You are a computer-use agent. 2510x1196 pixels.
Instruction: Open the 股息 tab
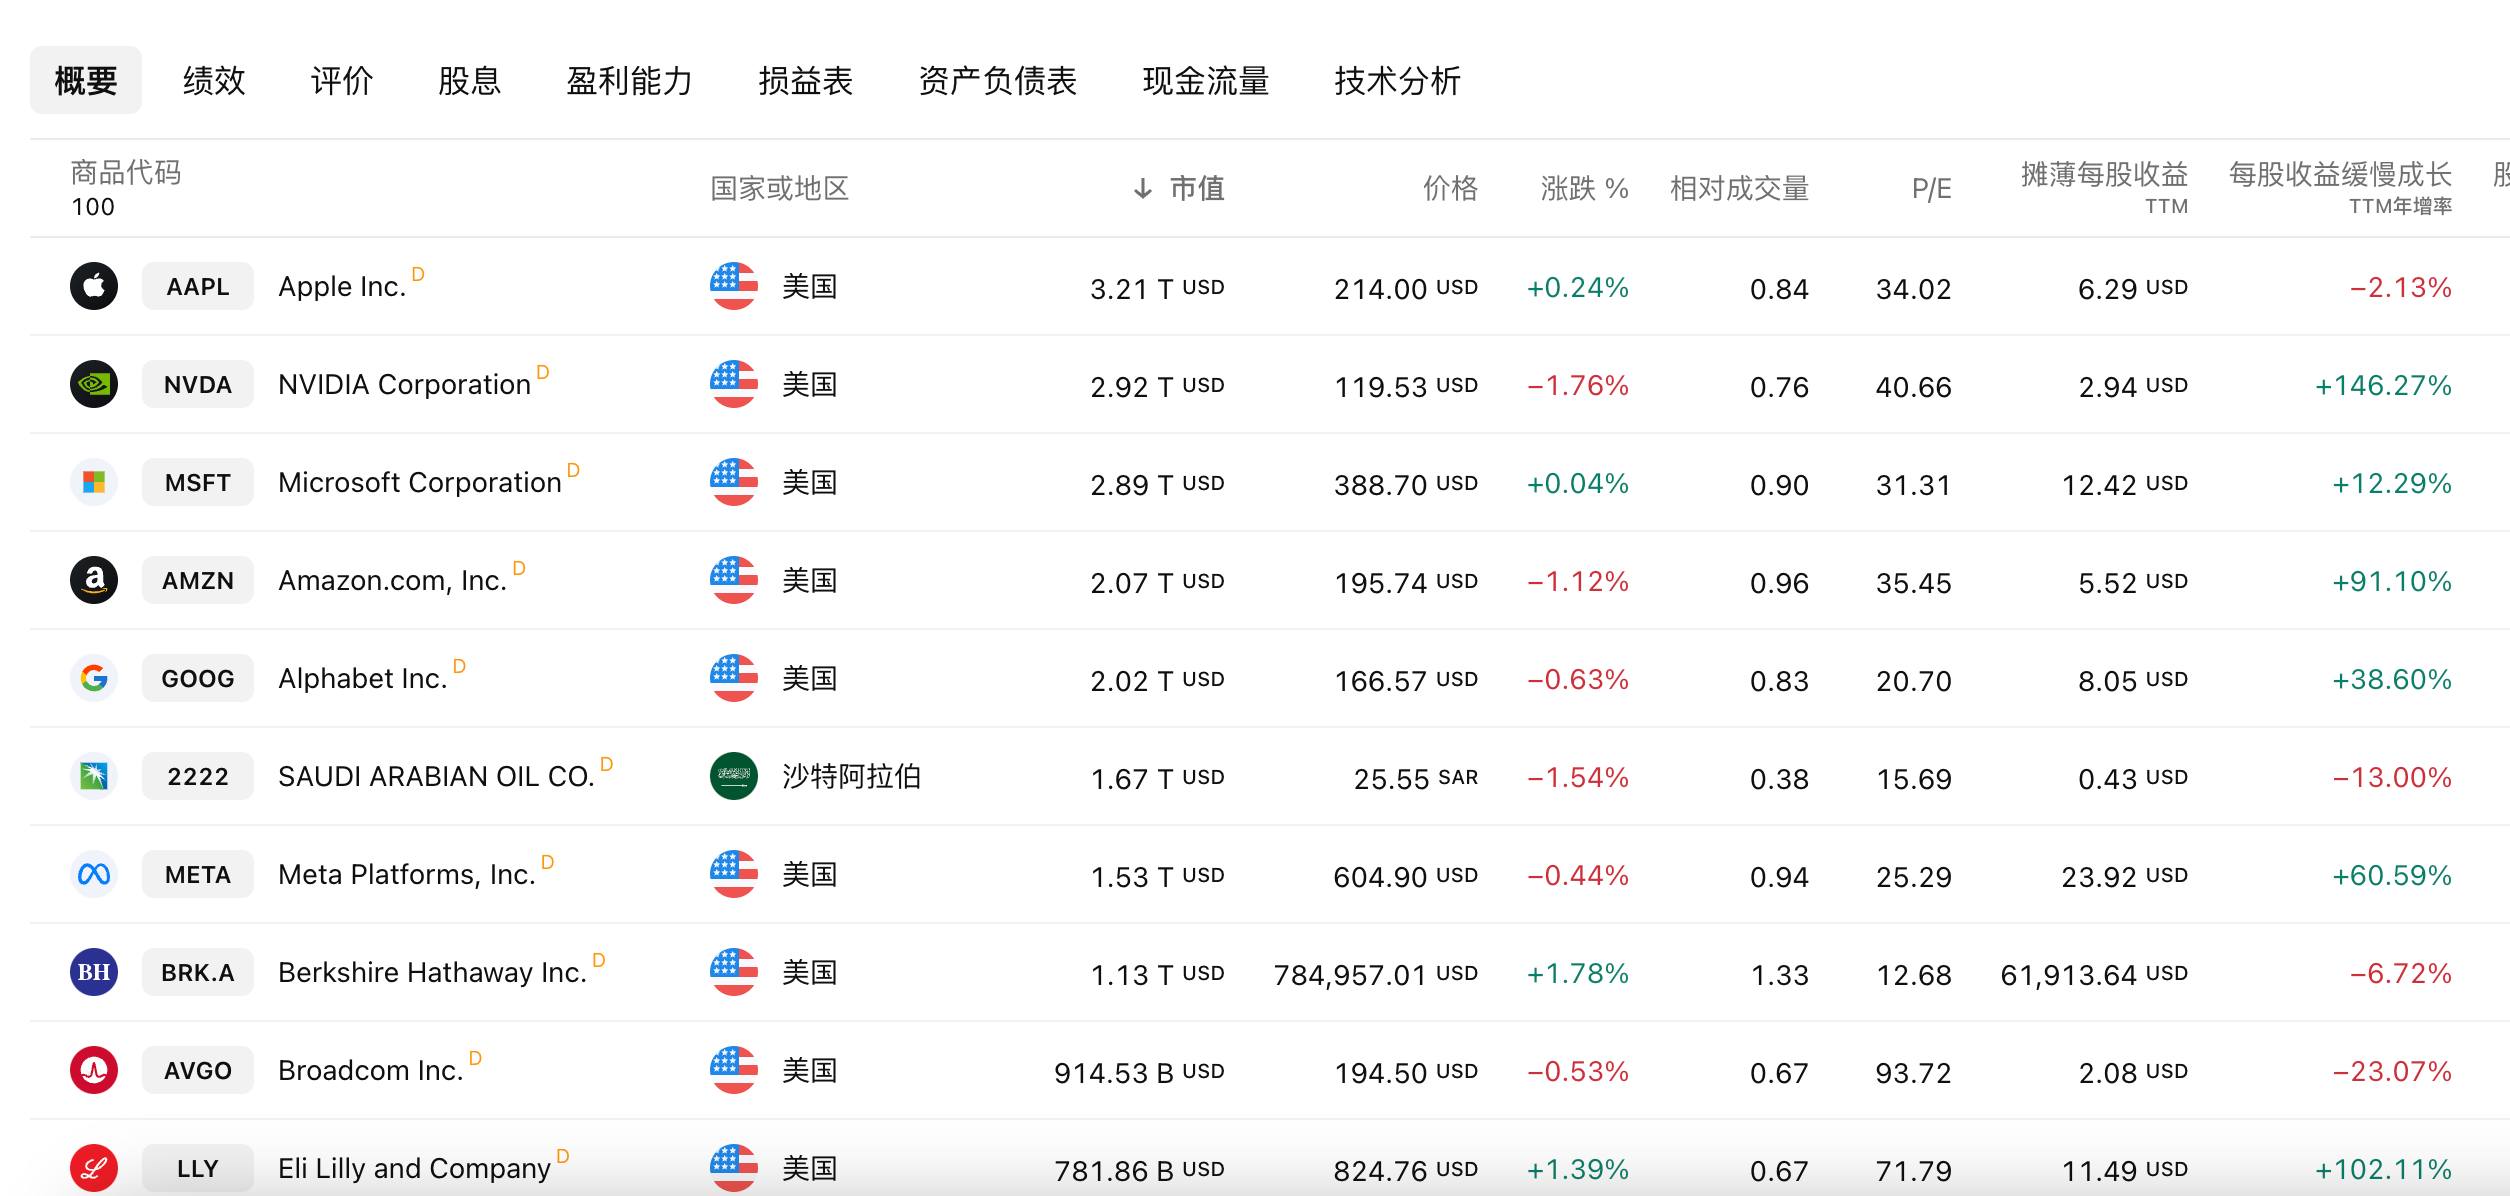tap(470, 81)
